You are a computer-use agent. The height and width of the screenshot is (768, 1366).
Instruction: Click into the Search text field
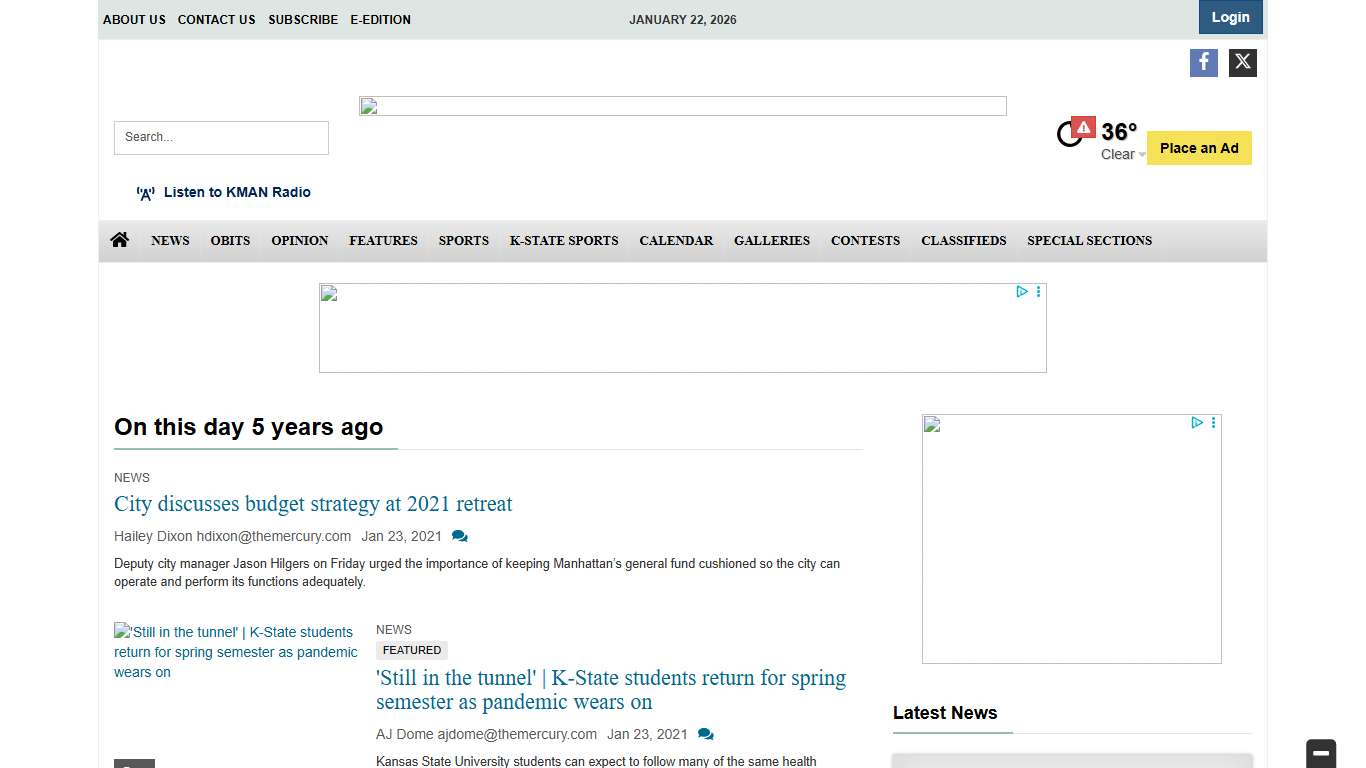(221, 138)
